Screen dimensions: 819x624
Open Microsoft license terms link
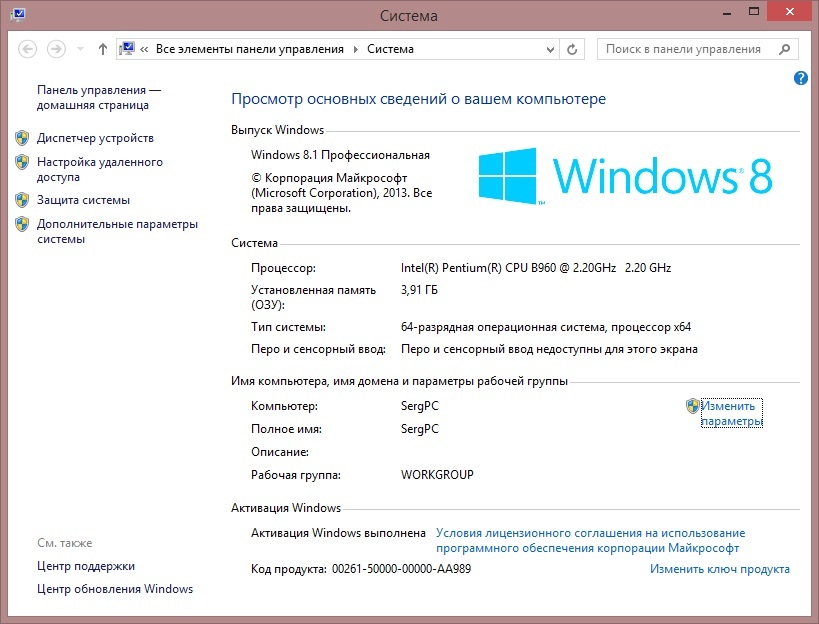[x=590, y=540]
